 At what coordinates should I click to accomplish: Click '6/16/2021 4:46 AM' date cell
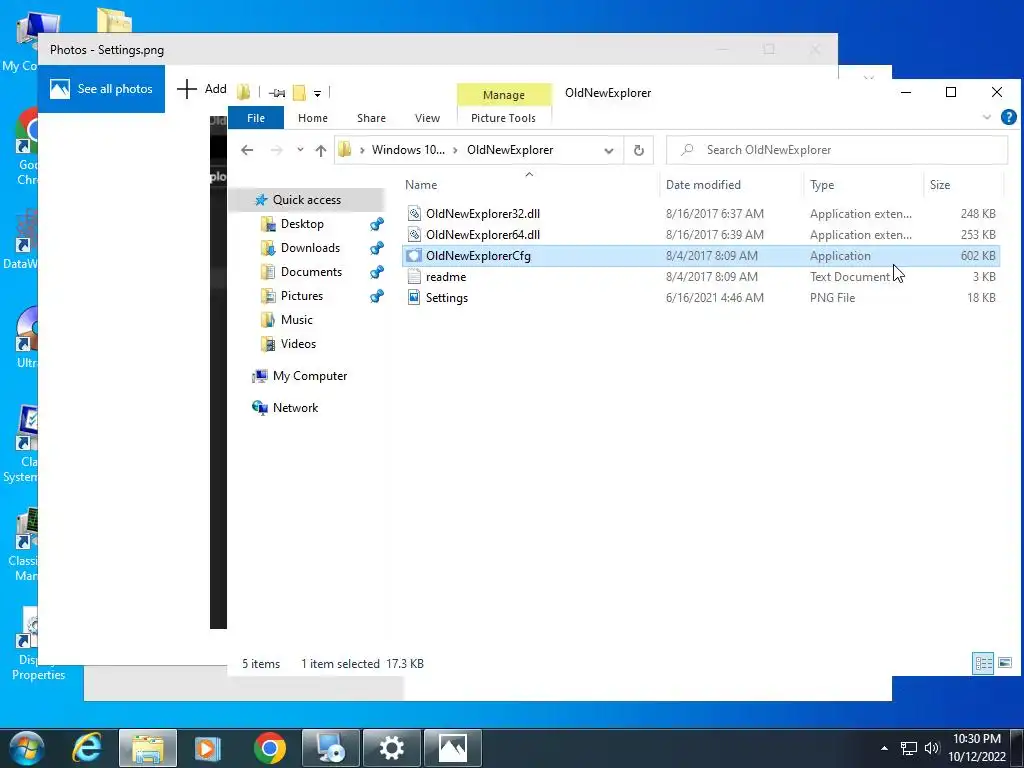(x=714, y=297)
